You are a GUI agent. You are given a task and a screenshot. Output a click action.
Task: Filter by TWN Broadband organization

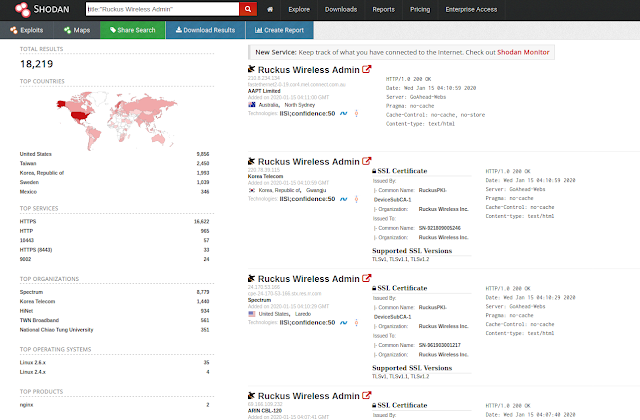point(39,320)
